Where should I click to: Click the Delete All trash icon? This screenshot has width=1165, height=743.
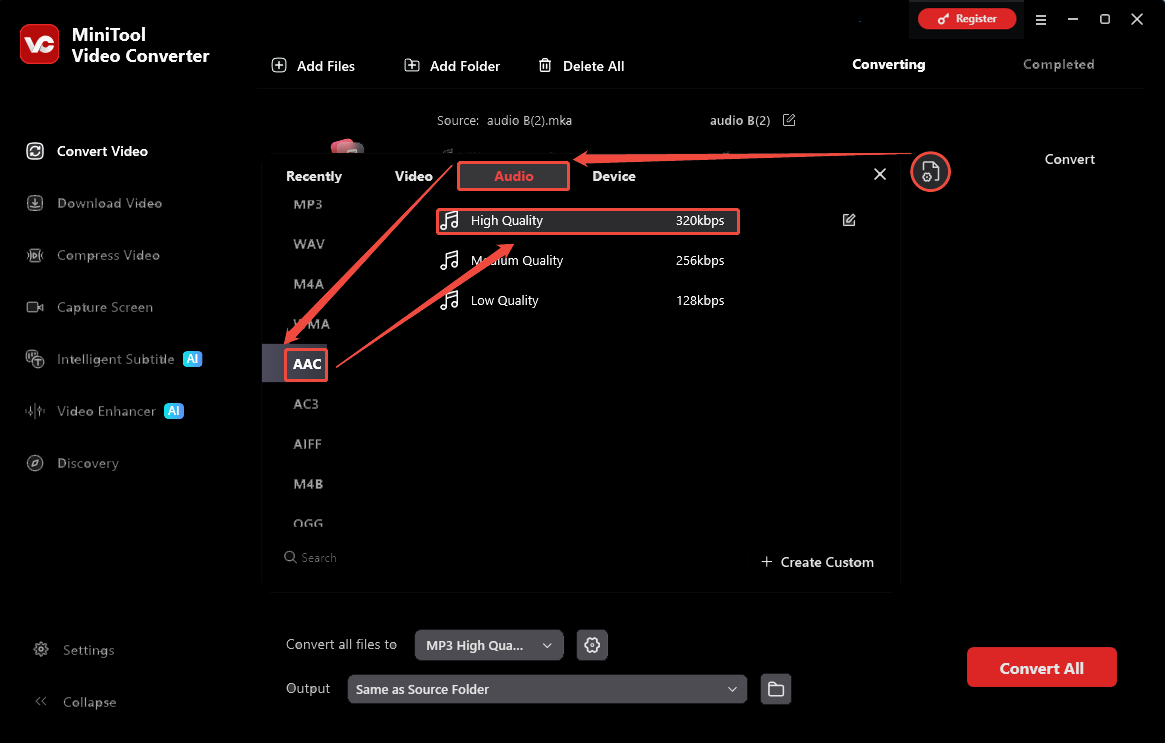pyautogui.click(x=545, y=65)
